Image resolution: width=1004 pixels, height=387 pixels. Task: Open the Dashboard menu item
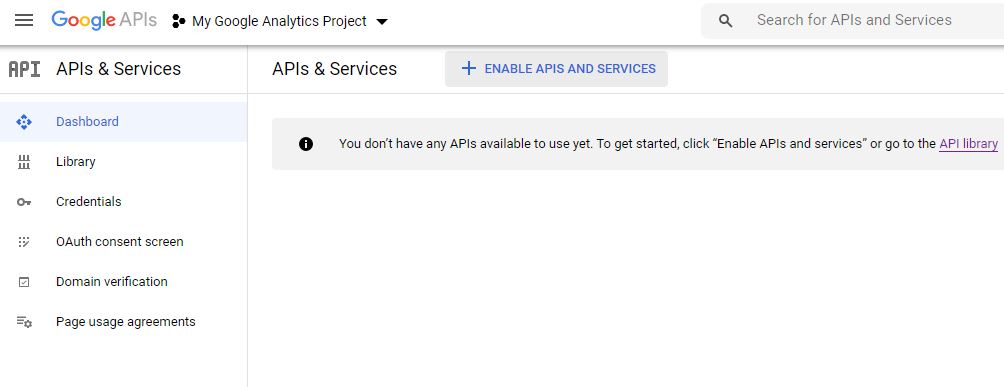point(124,122)
